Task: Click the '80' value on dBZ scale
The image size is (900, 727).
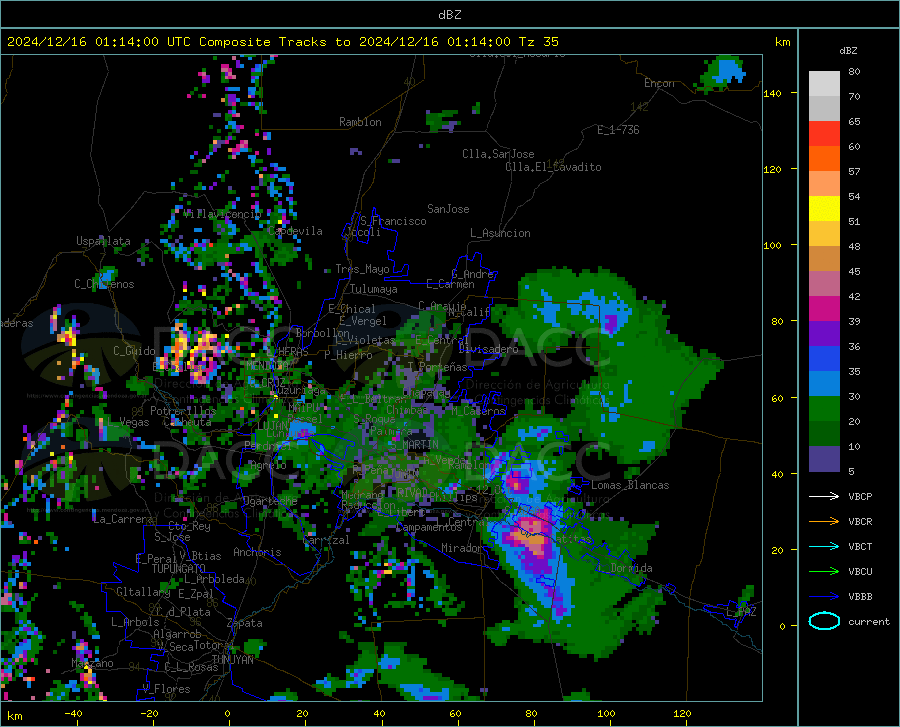Action: click(854, 71)
